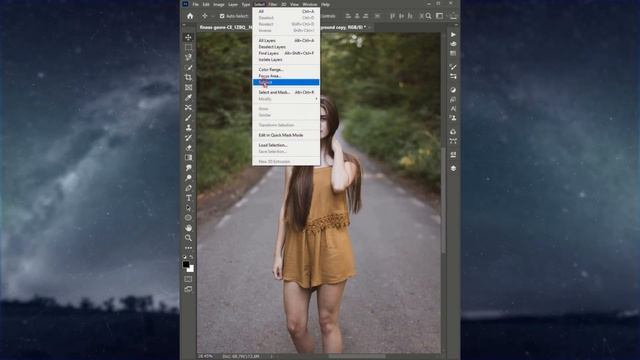The image size is (640, 360).
Task: Choose highlighted Subject in Select menu
Action: click(x=286, y=82)
